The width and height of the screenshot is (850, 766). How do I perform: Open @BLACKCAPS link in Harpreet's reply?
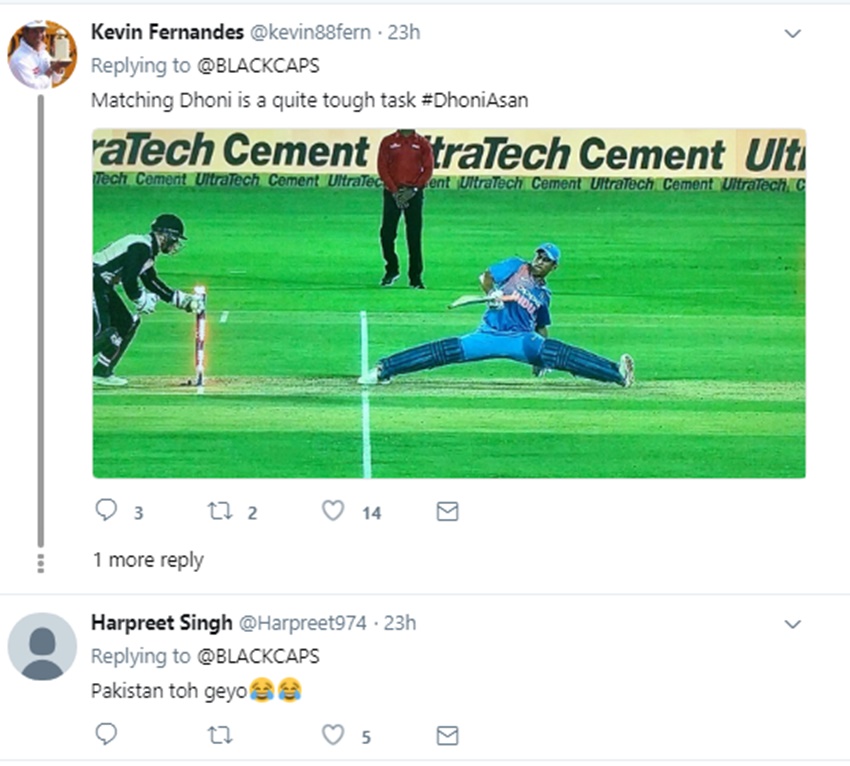[x=258, y=656]
